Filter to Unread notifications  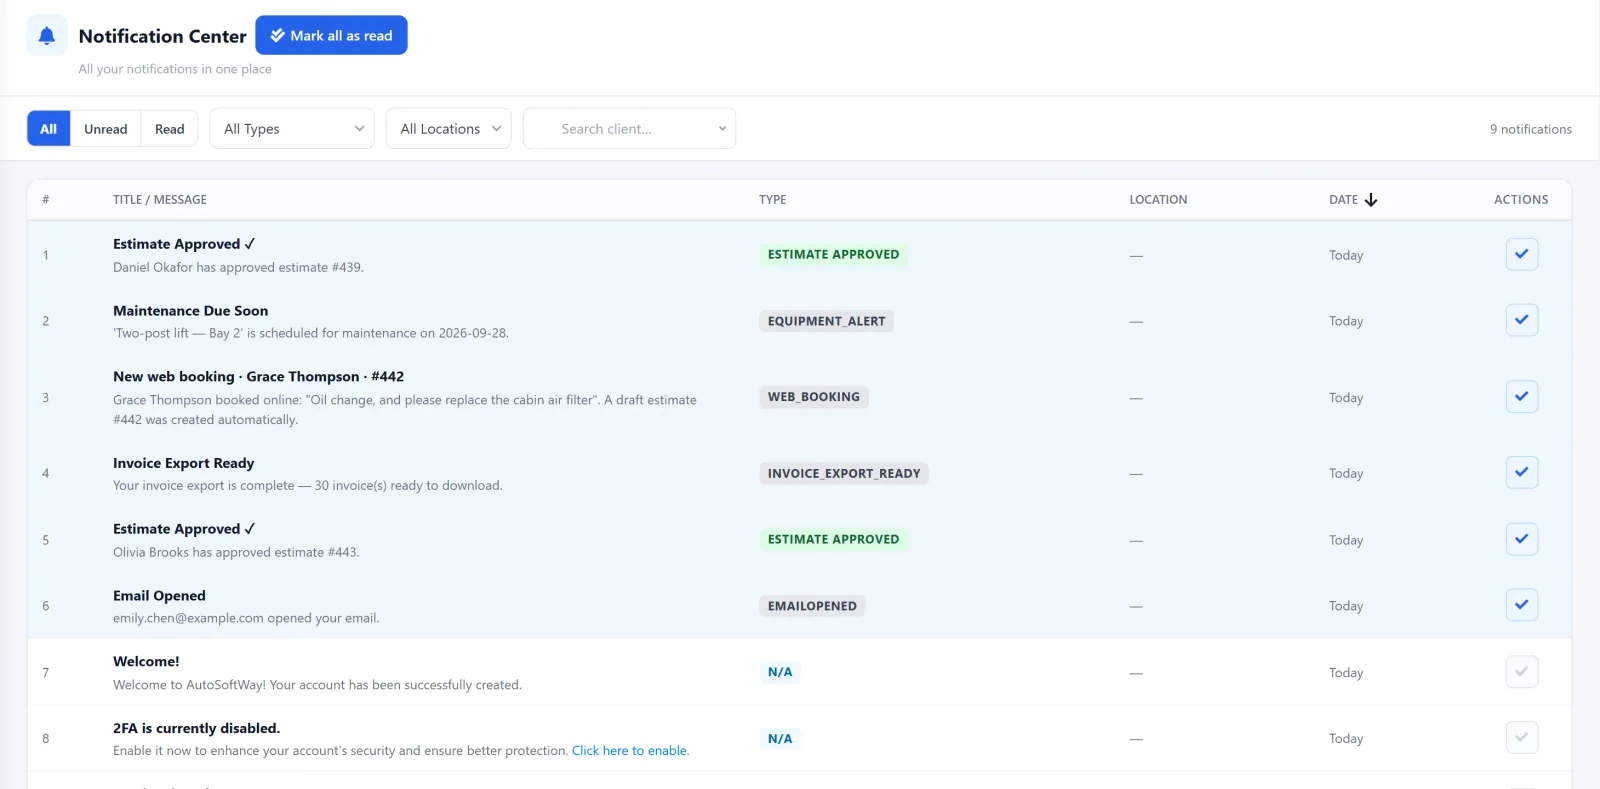point(105,129)
